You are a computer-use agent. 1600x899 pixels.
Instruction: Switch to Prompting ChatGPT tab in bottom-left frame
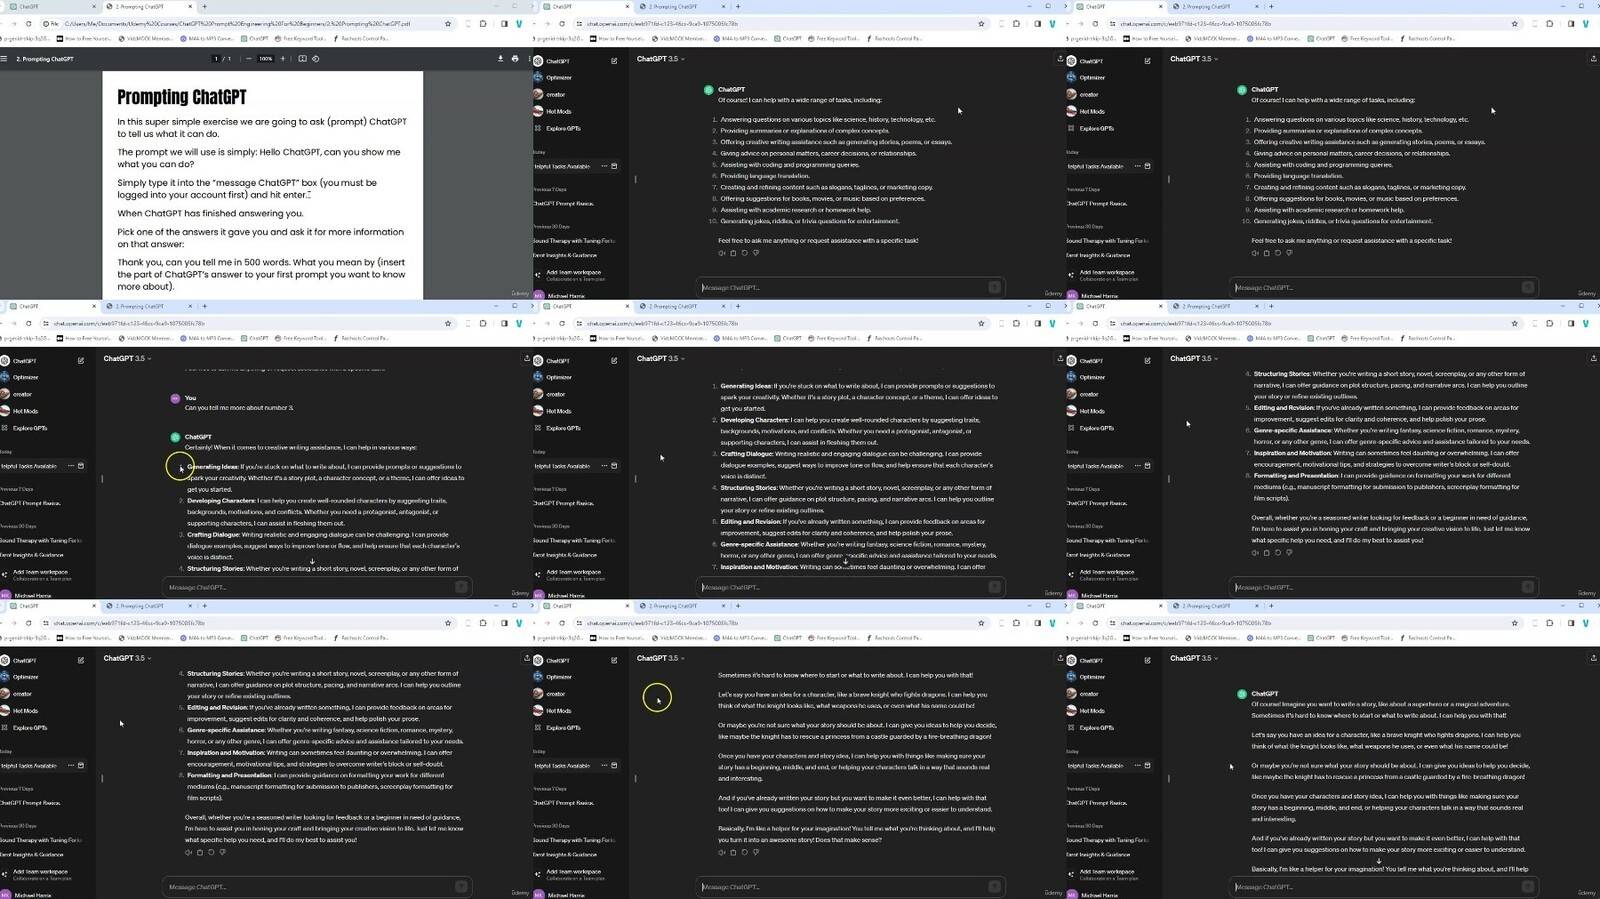click(149, 606)
